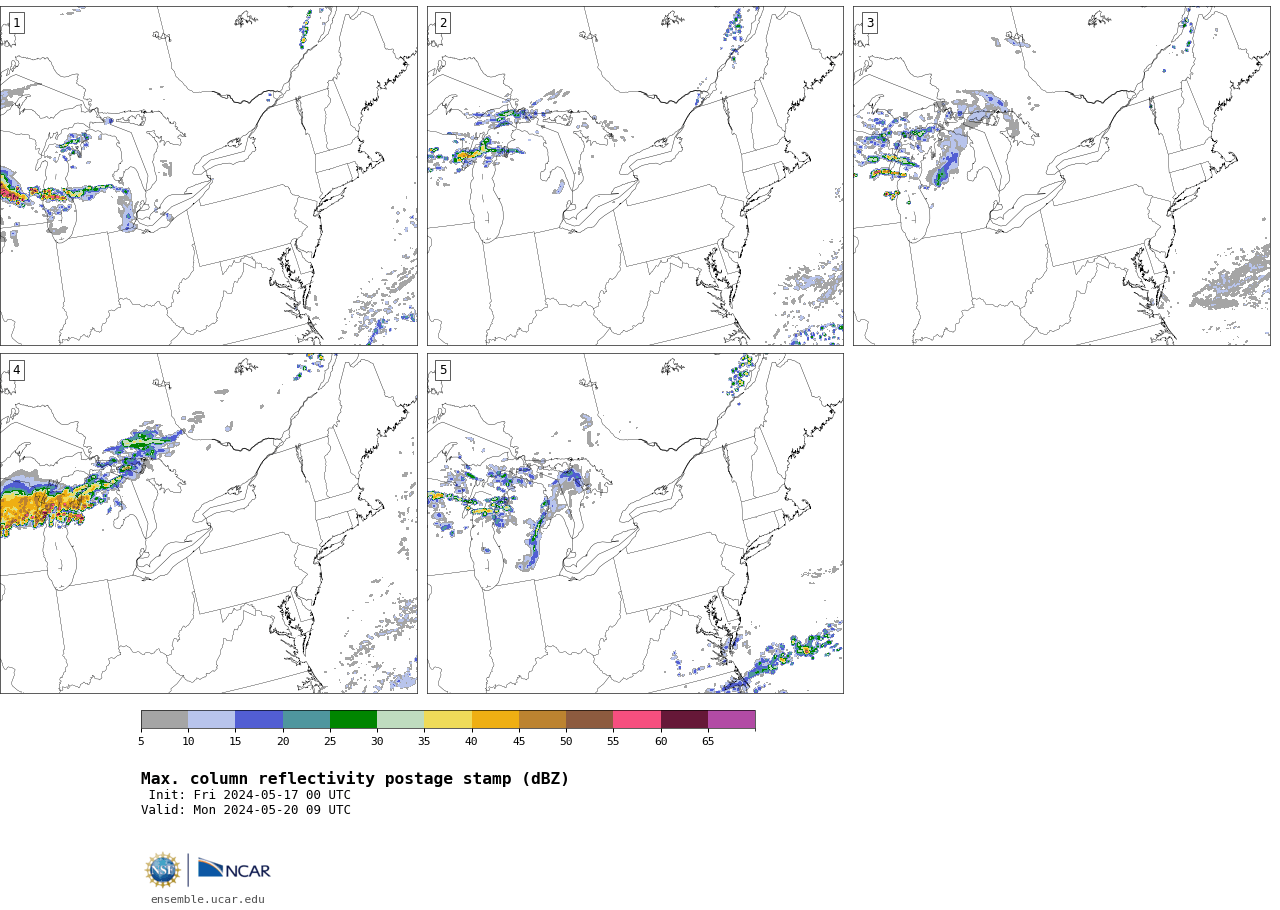Click the NCAR logo
1280x910 pixels.
(234, 870)
